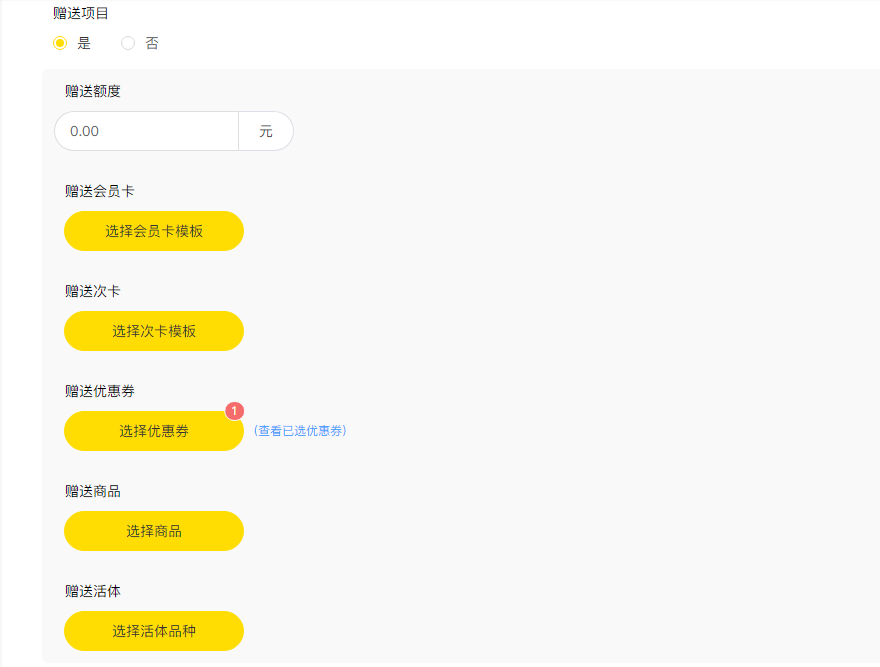Click the 选择会员卡模板 button
This screenshot has width=880, height=667.
[x=154, y=231]
